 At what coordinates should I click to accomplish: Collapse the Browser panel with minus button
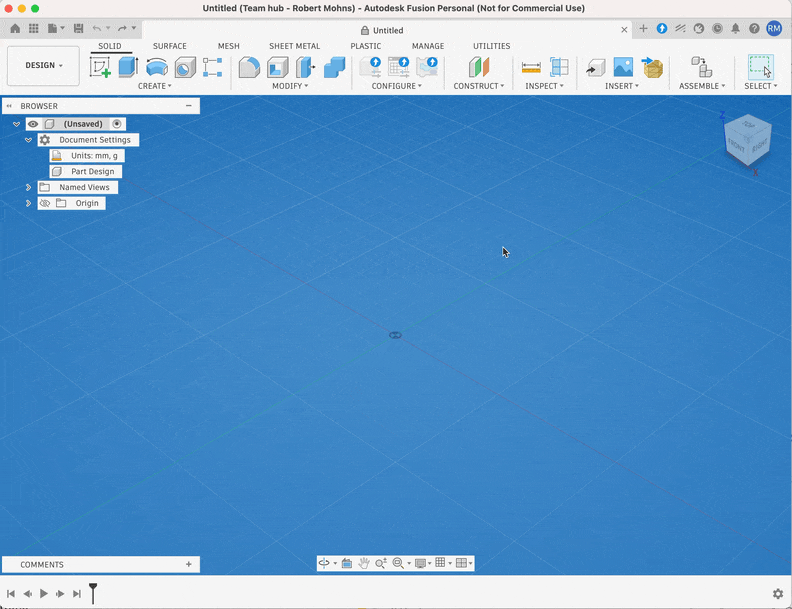(189, 106)
